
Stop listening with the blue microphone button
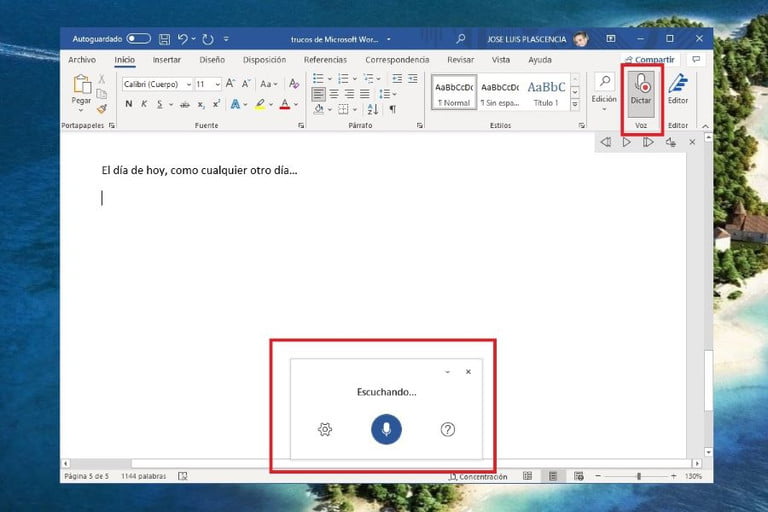[x=386, y=429]
